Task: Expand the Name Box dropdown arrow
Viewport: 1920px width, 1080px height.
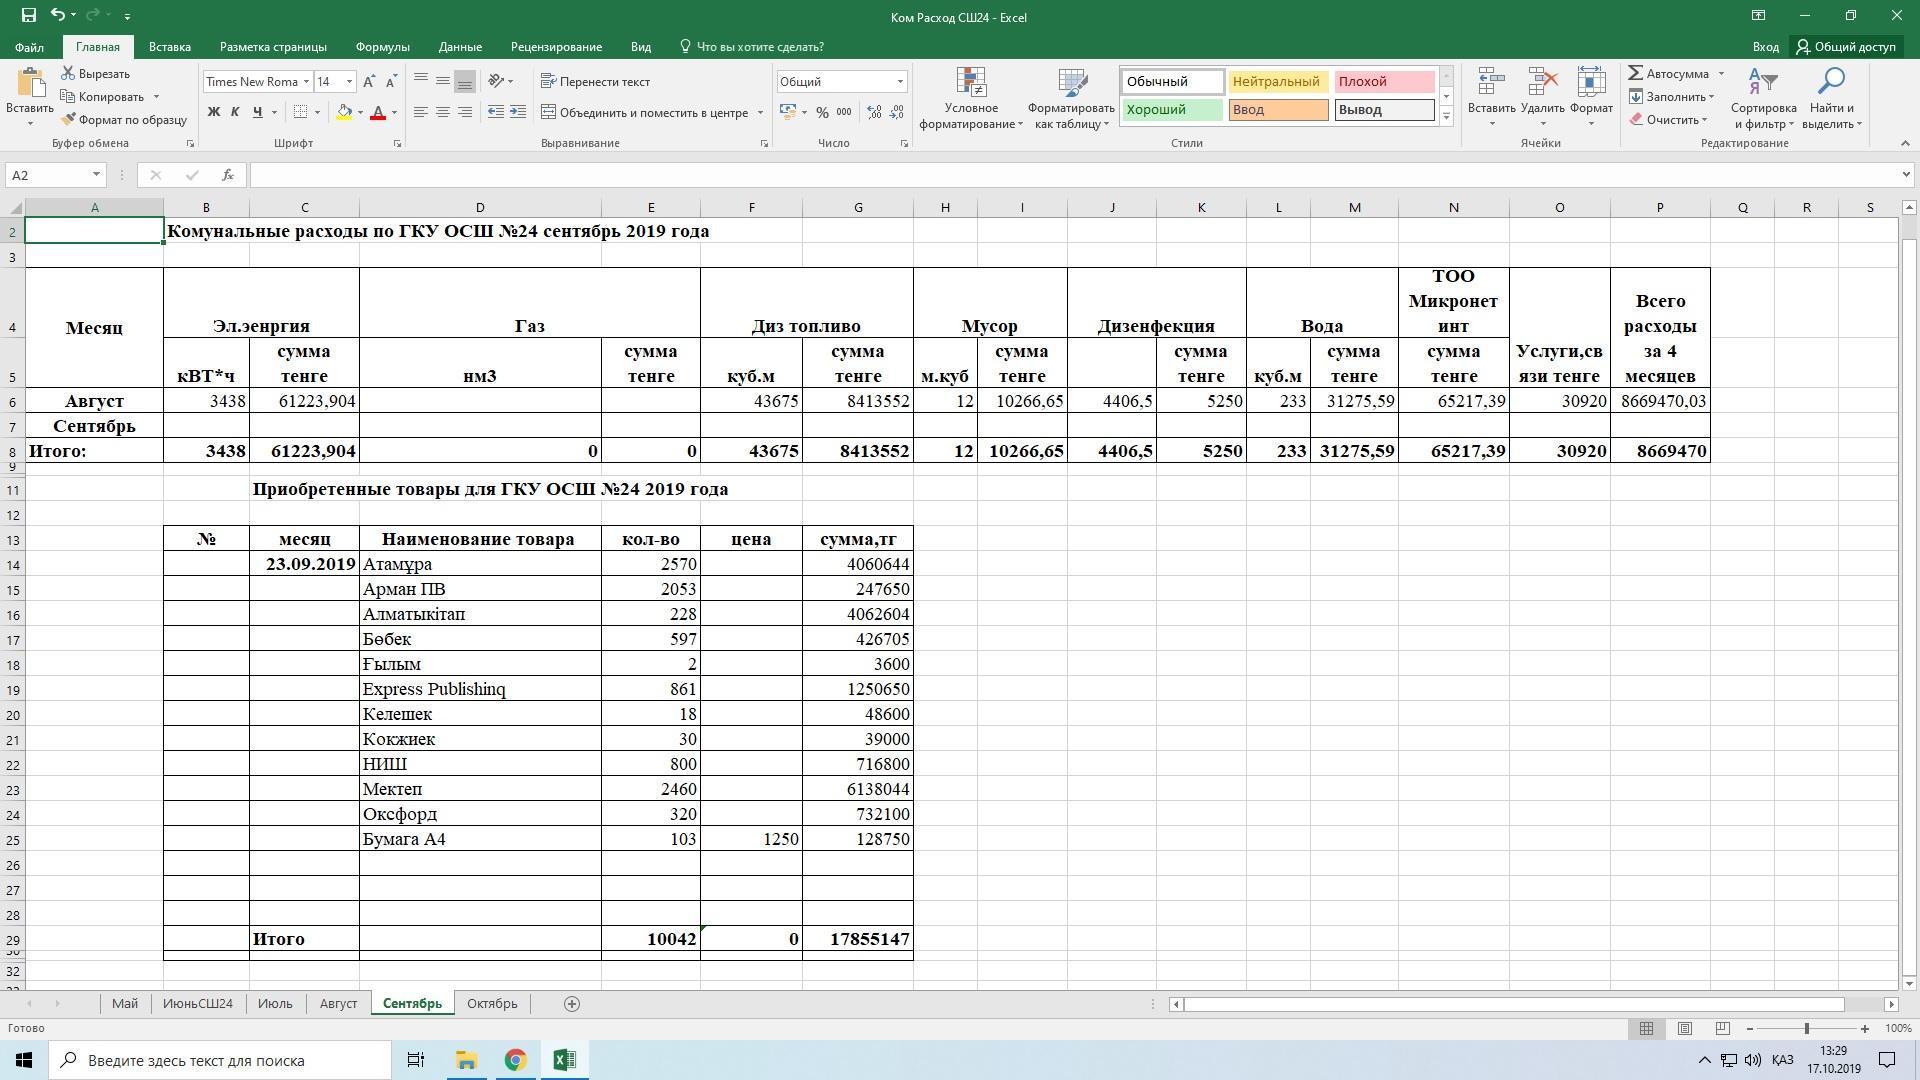Action: [x=96, y=175]
